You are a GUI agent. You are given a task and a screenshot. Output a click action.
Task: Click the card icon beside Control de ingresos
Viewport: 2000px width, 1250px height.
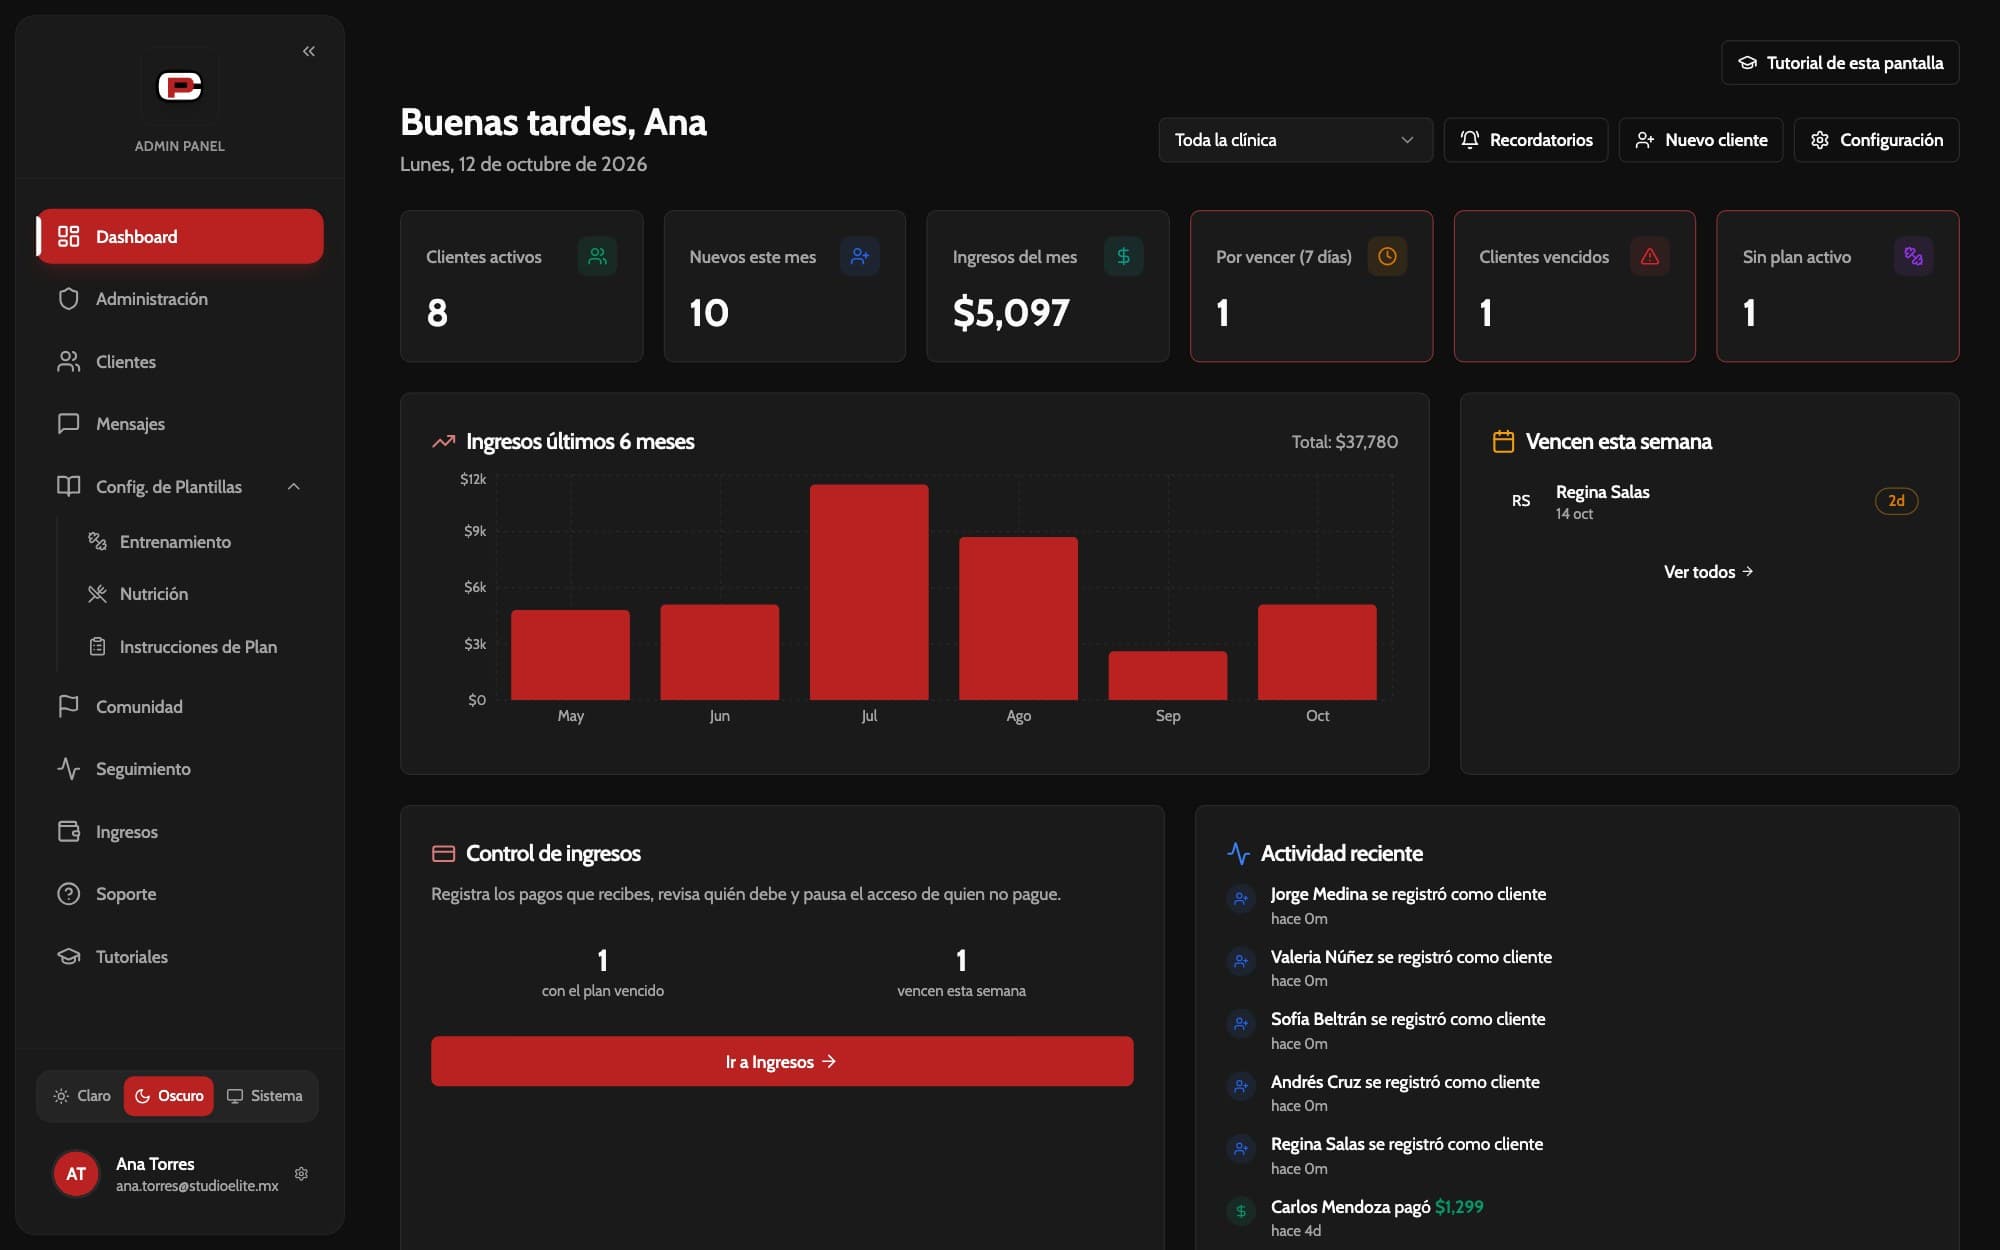point(443,853)
